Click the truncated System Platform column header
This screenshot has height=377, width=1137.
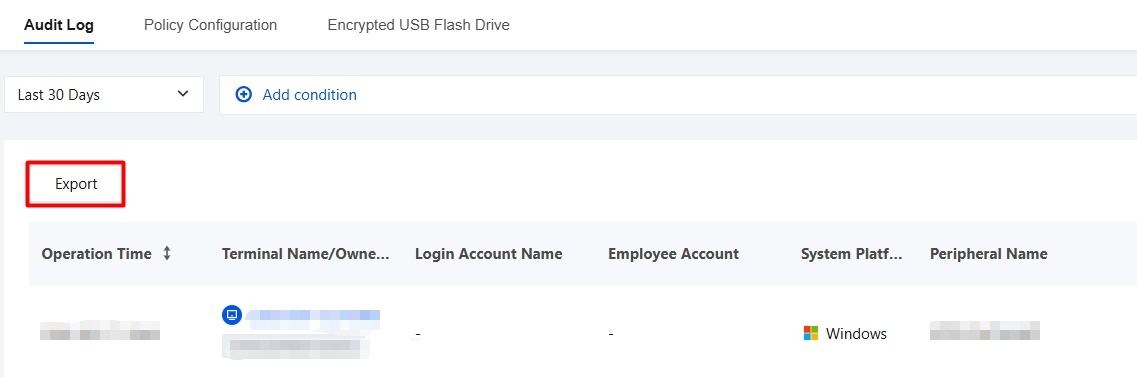(851, 254)
